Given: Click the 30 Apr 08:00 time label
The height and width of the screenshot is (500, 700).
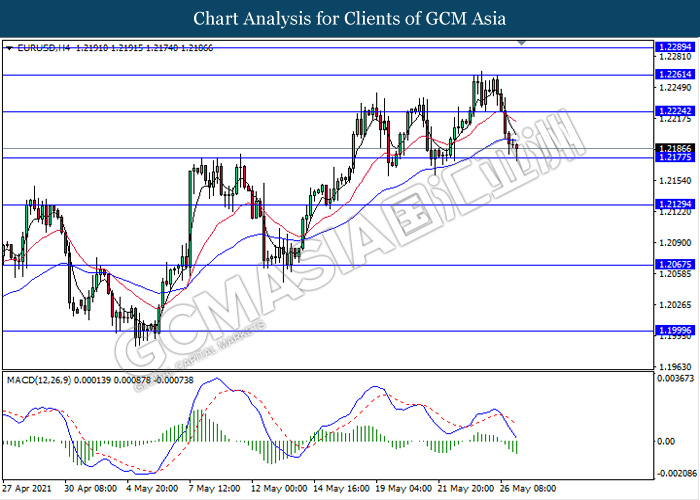Looking at the screenshot, I should [91, 488].
